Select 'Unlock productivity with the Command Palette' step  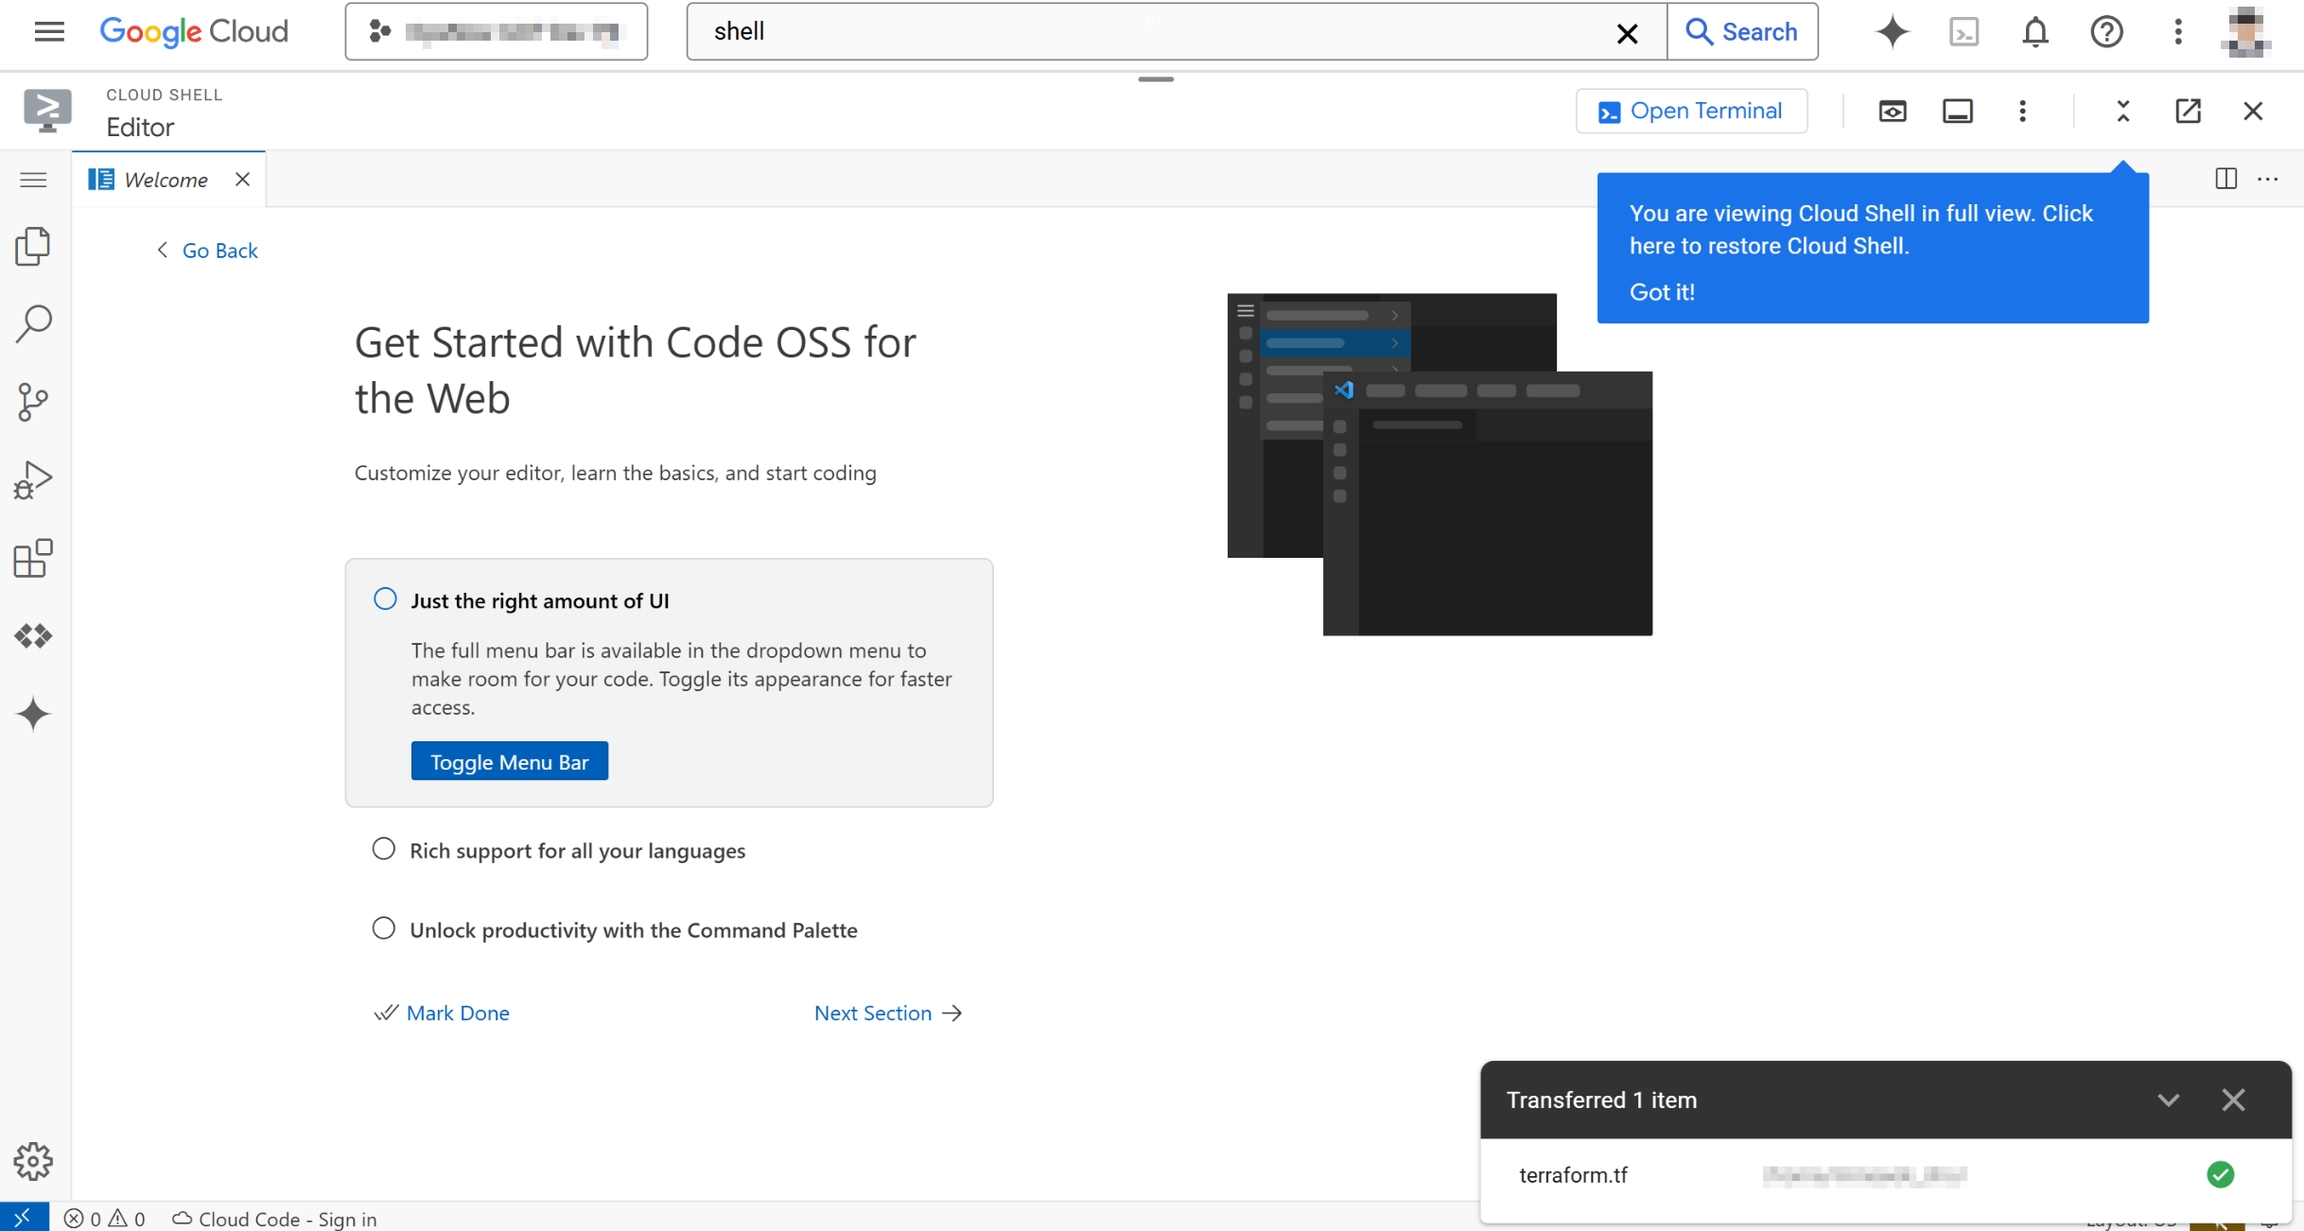pyautogui.click(x=632, y=930)
